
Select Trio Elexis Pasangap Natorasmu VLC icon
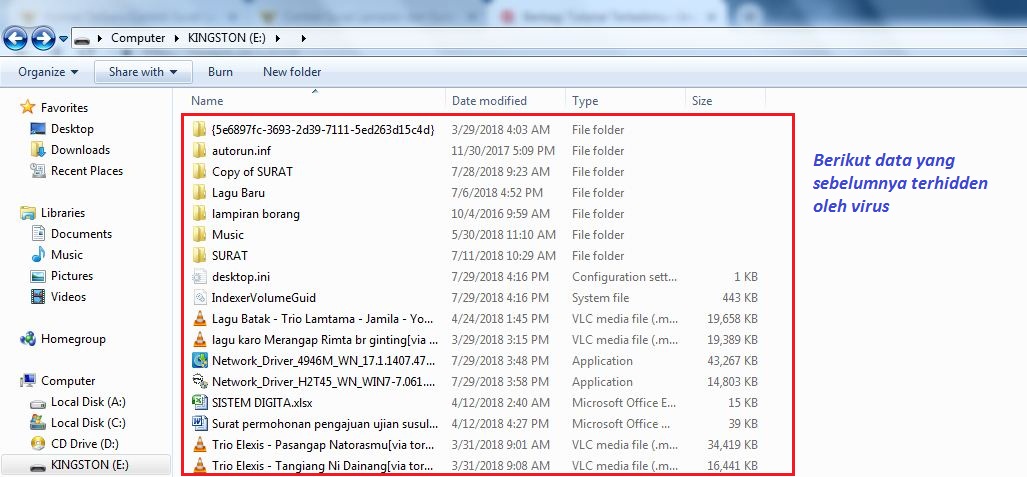click(200, 445)
